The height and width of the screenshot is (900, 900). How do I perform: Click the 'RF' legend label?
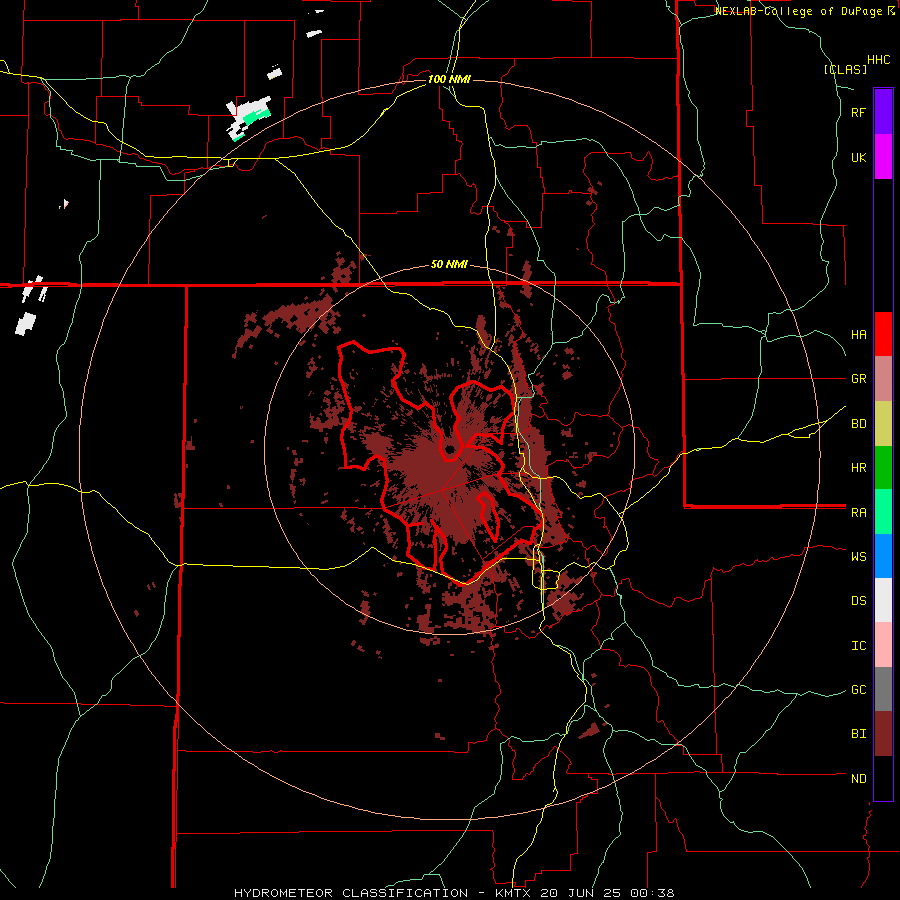click(x=858, y=112)
